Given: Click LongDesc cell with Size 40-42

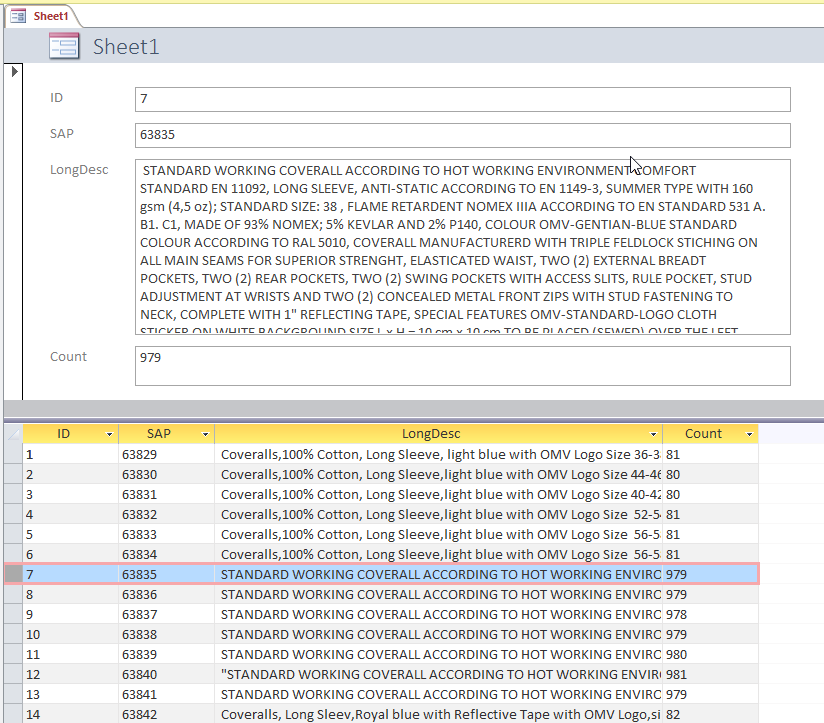Looking at the screenshot, I should (439, 494).
